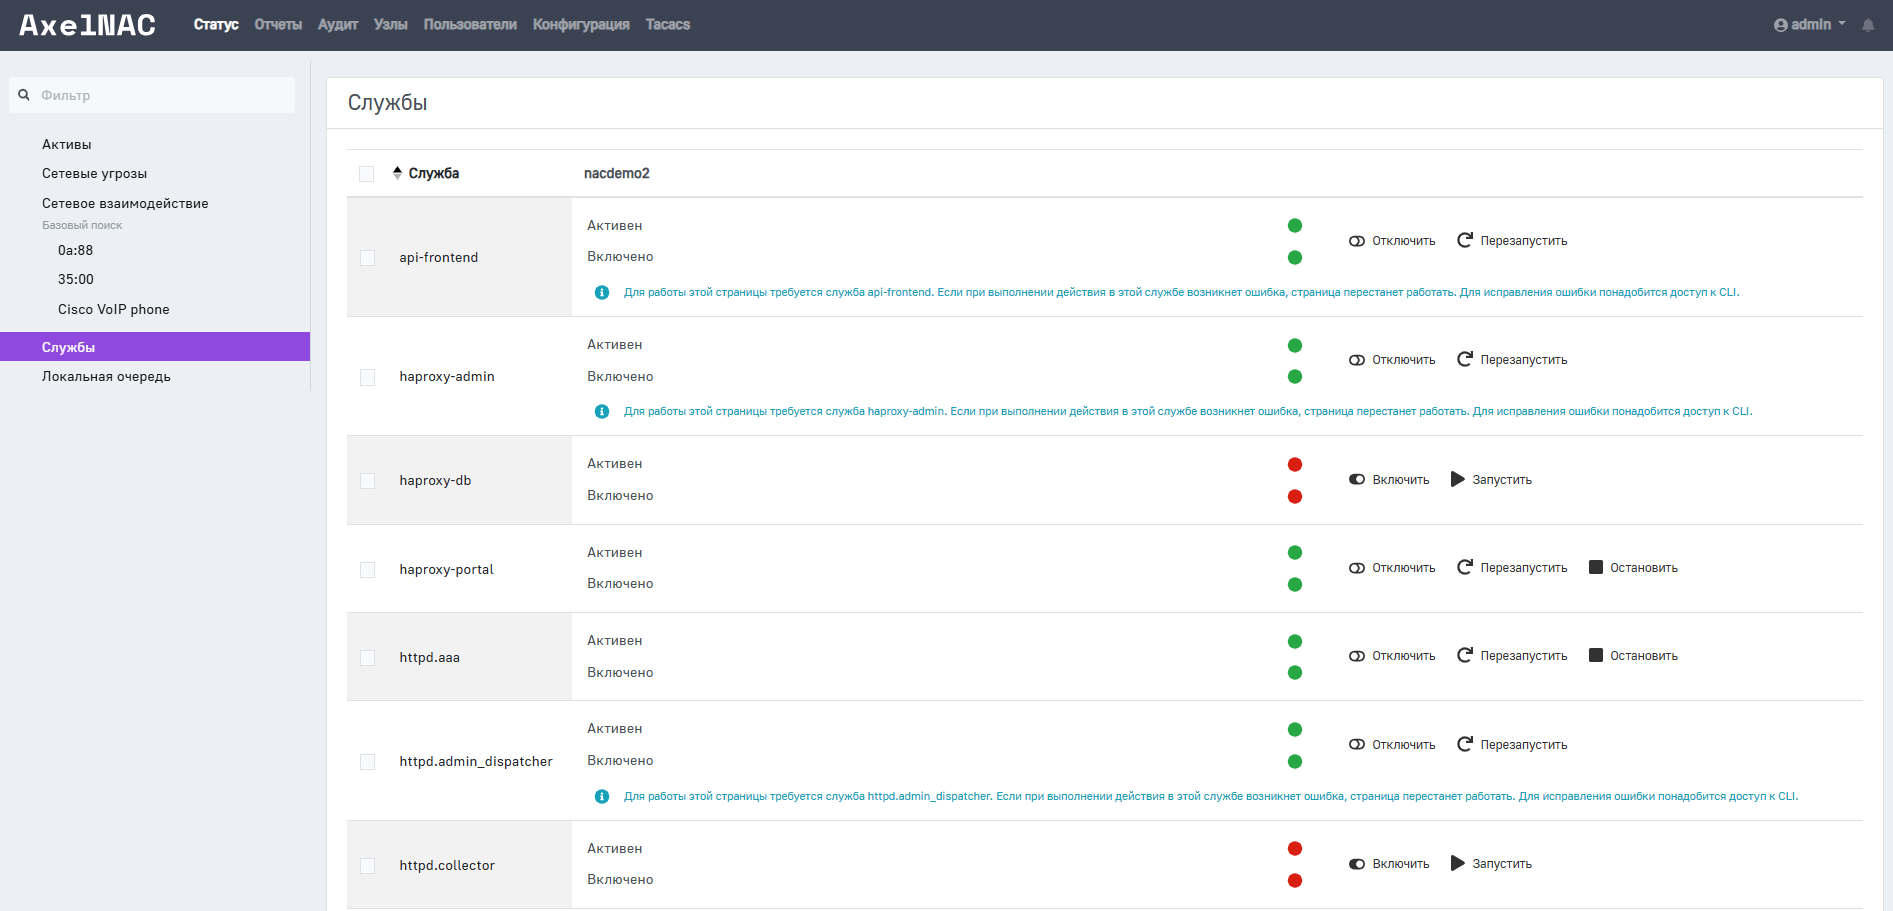Click the notification bell icon

pos(1868,25)
